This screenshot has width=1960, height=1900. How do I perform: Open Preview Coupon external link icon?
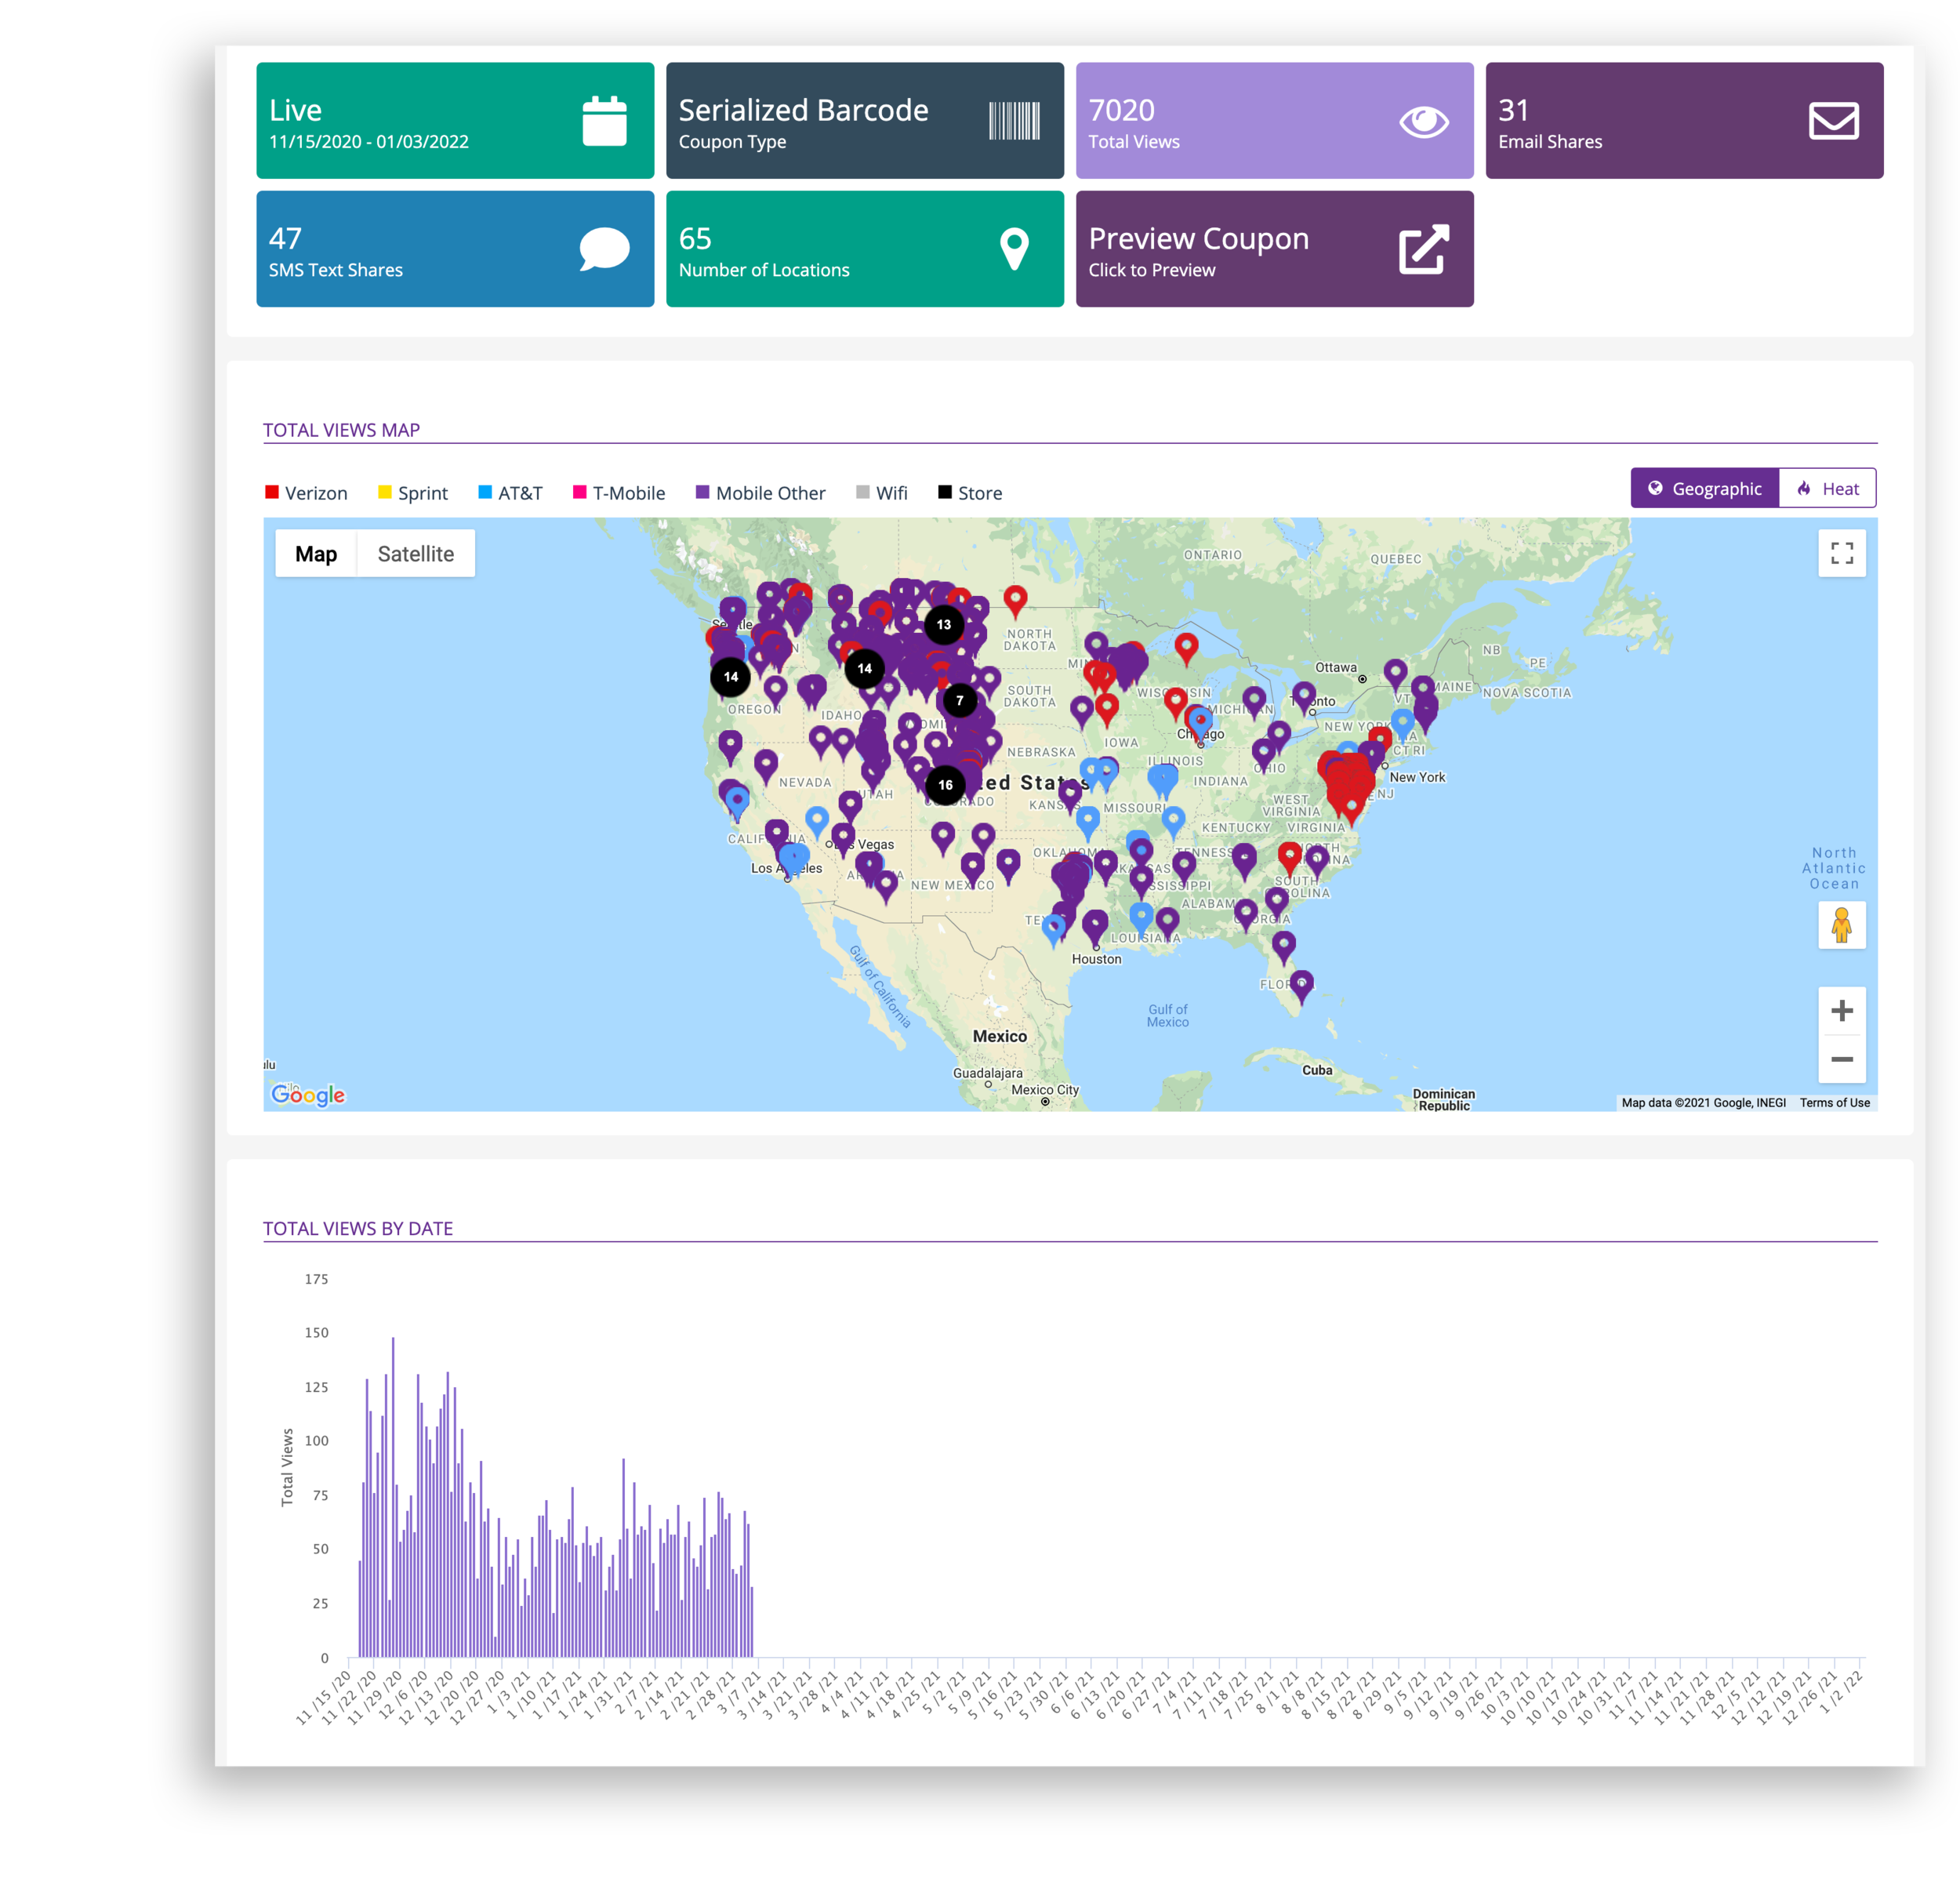click(1424, 249)
